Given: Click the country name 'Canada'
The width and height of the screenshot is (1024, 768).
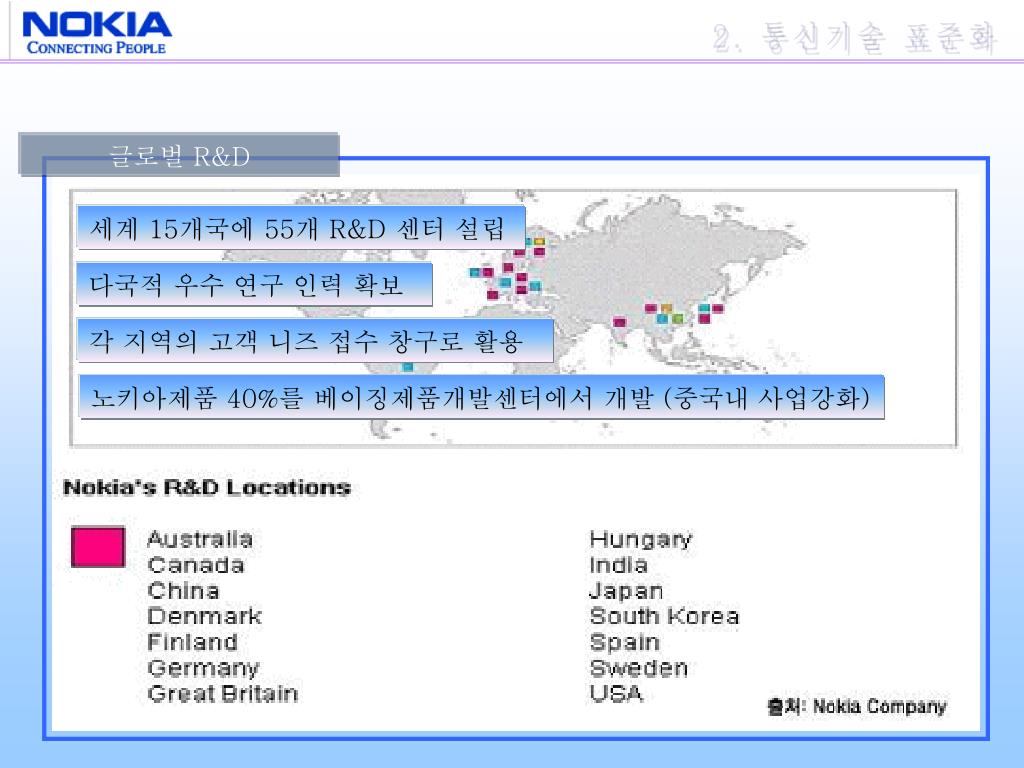Looking at the screenshot, I should point(196,565).
